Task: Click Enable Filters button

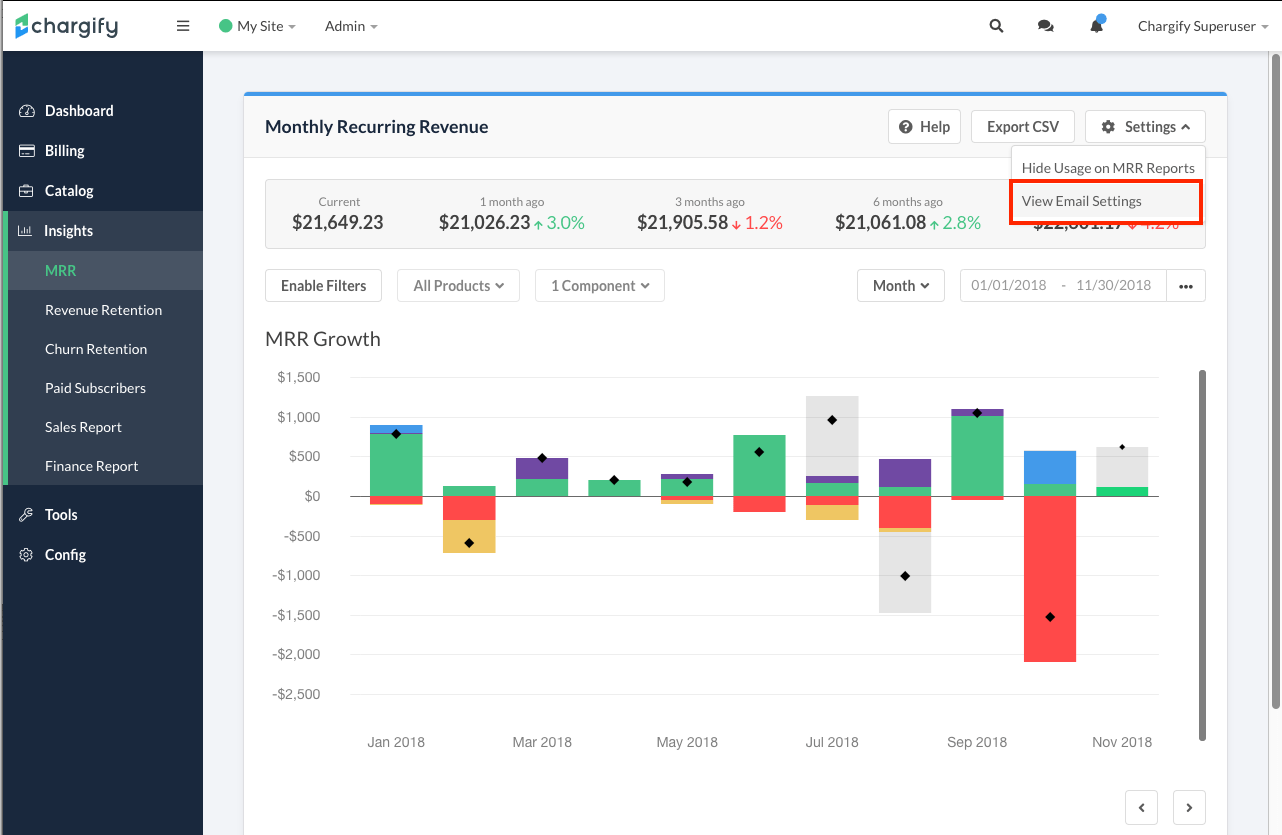Action: (x=323, y=286)
